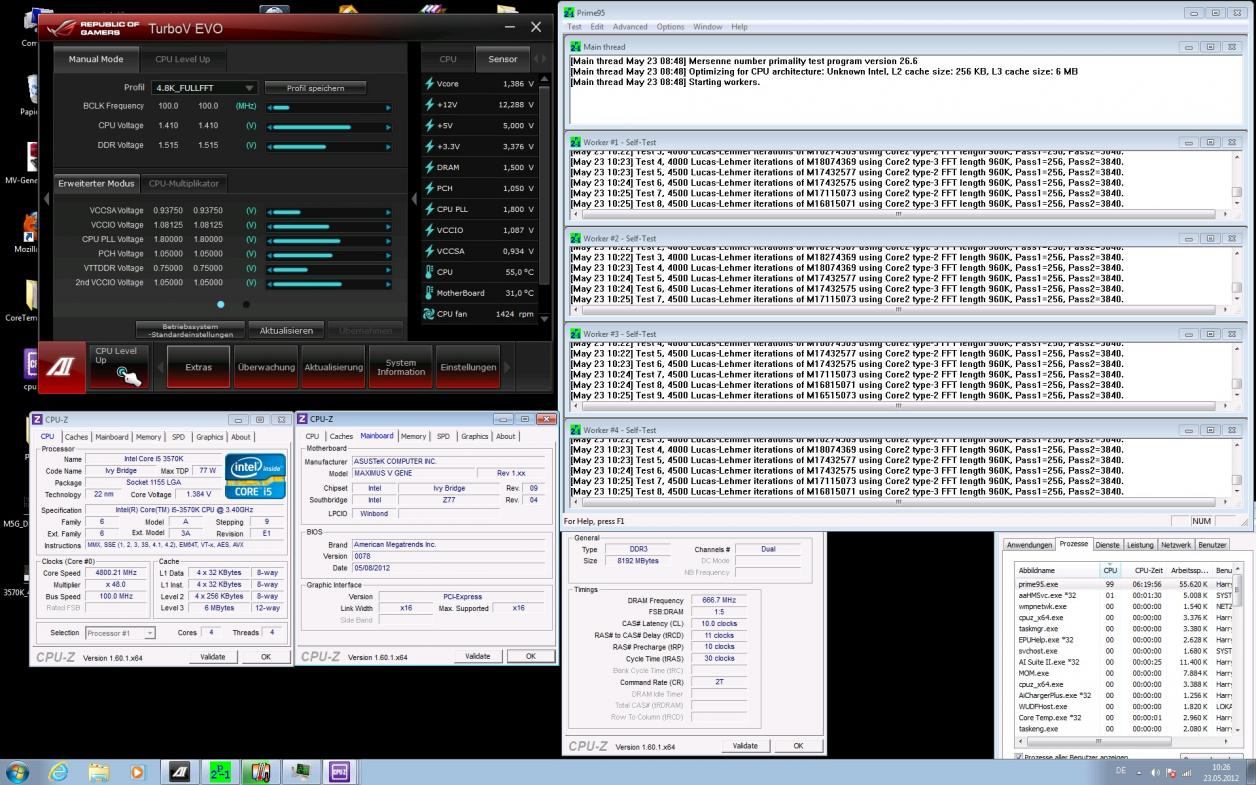The height and width of the screenshot is (785, 1256).
Task: Switch to AI Suite II taskbar button
Action: click(181, 772)
